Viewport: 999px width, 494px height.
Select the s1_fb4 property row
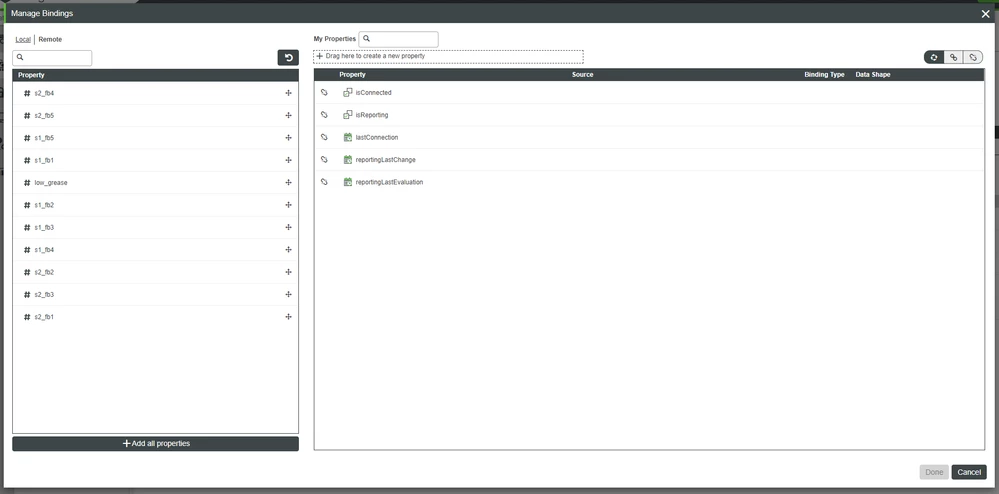pyautogui.click(x=155, y=250)
